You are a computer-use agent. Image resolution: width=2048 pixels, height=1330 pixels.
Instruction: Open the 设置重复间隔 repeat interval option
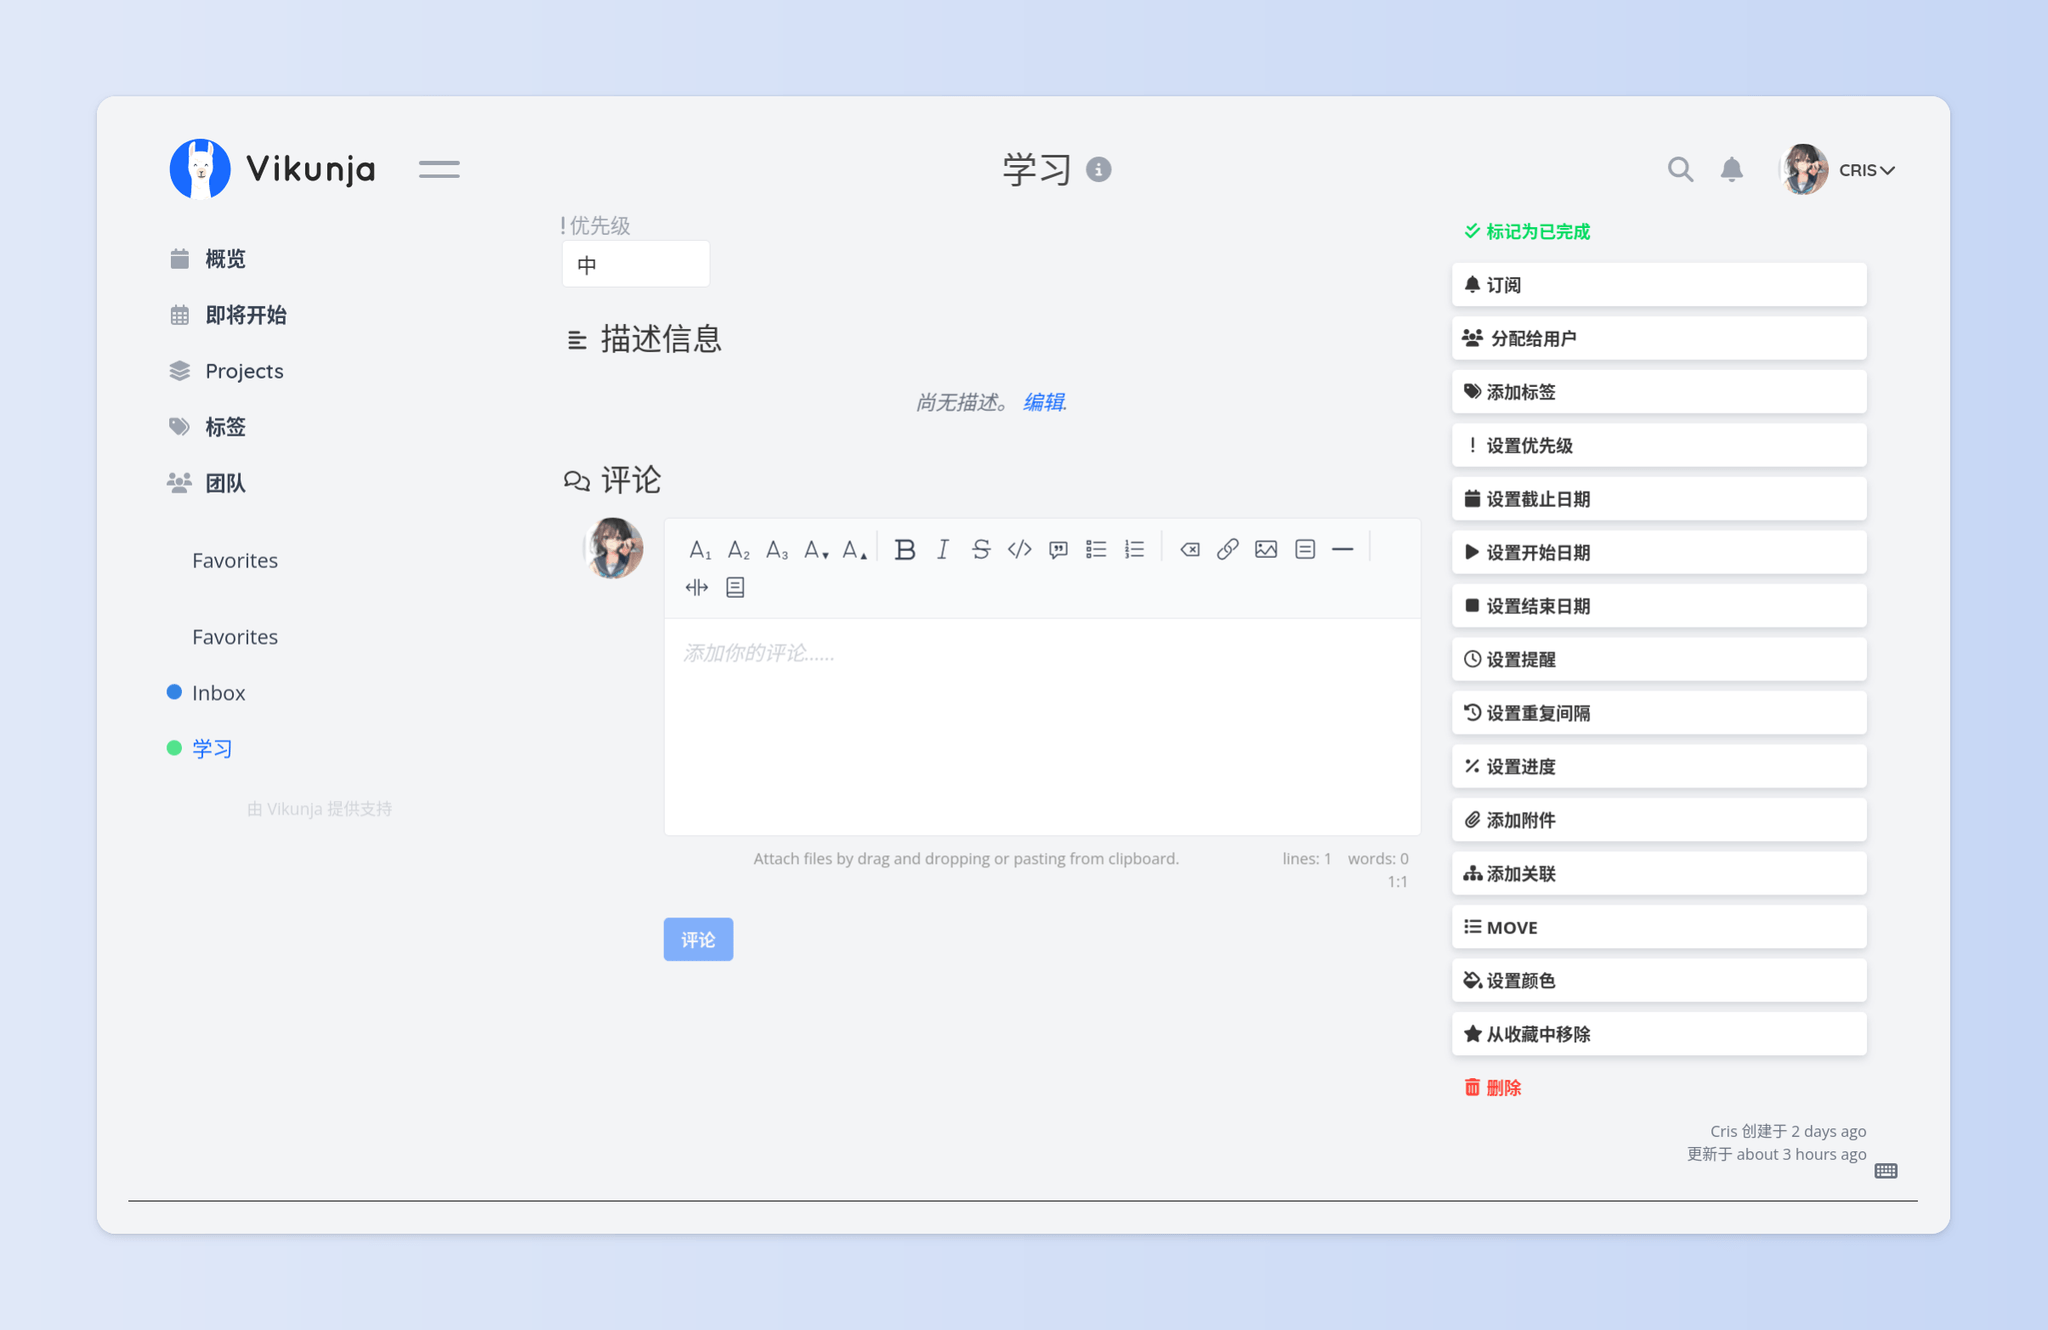click(x=1659, y=713)
